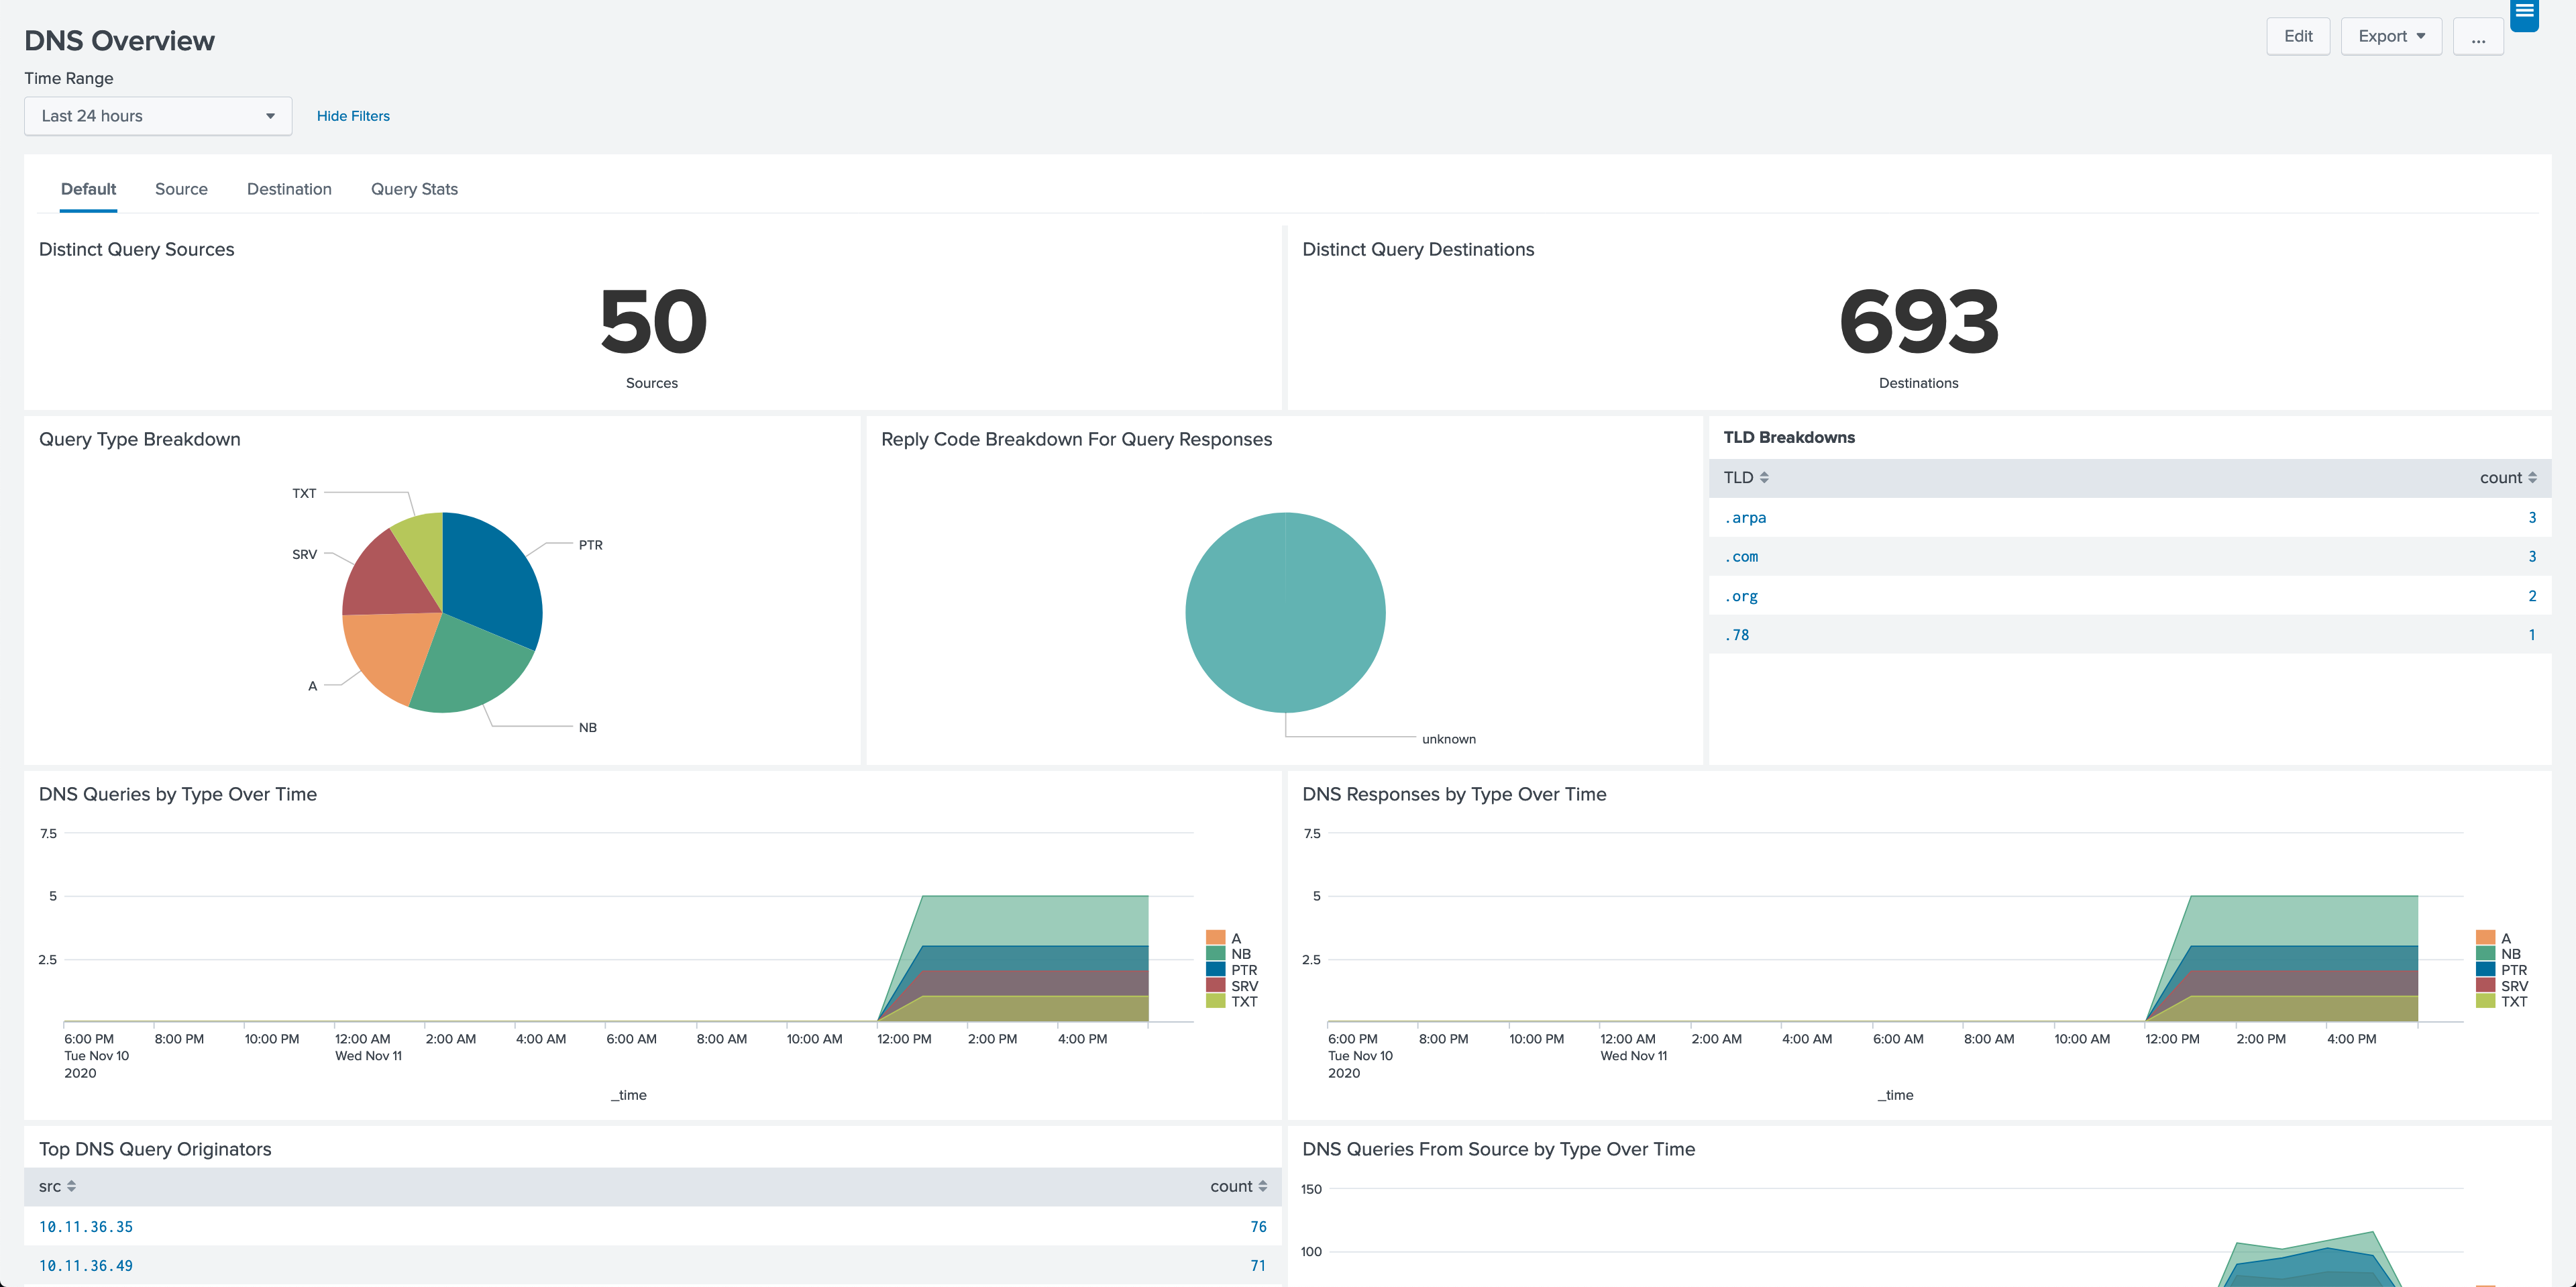Switch to the Query Stats tab
Image resolution: width=2576 pixels, height=1287 pixels.
[x=414, y=189]
